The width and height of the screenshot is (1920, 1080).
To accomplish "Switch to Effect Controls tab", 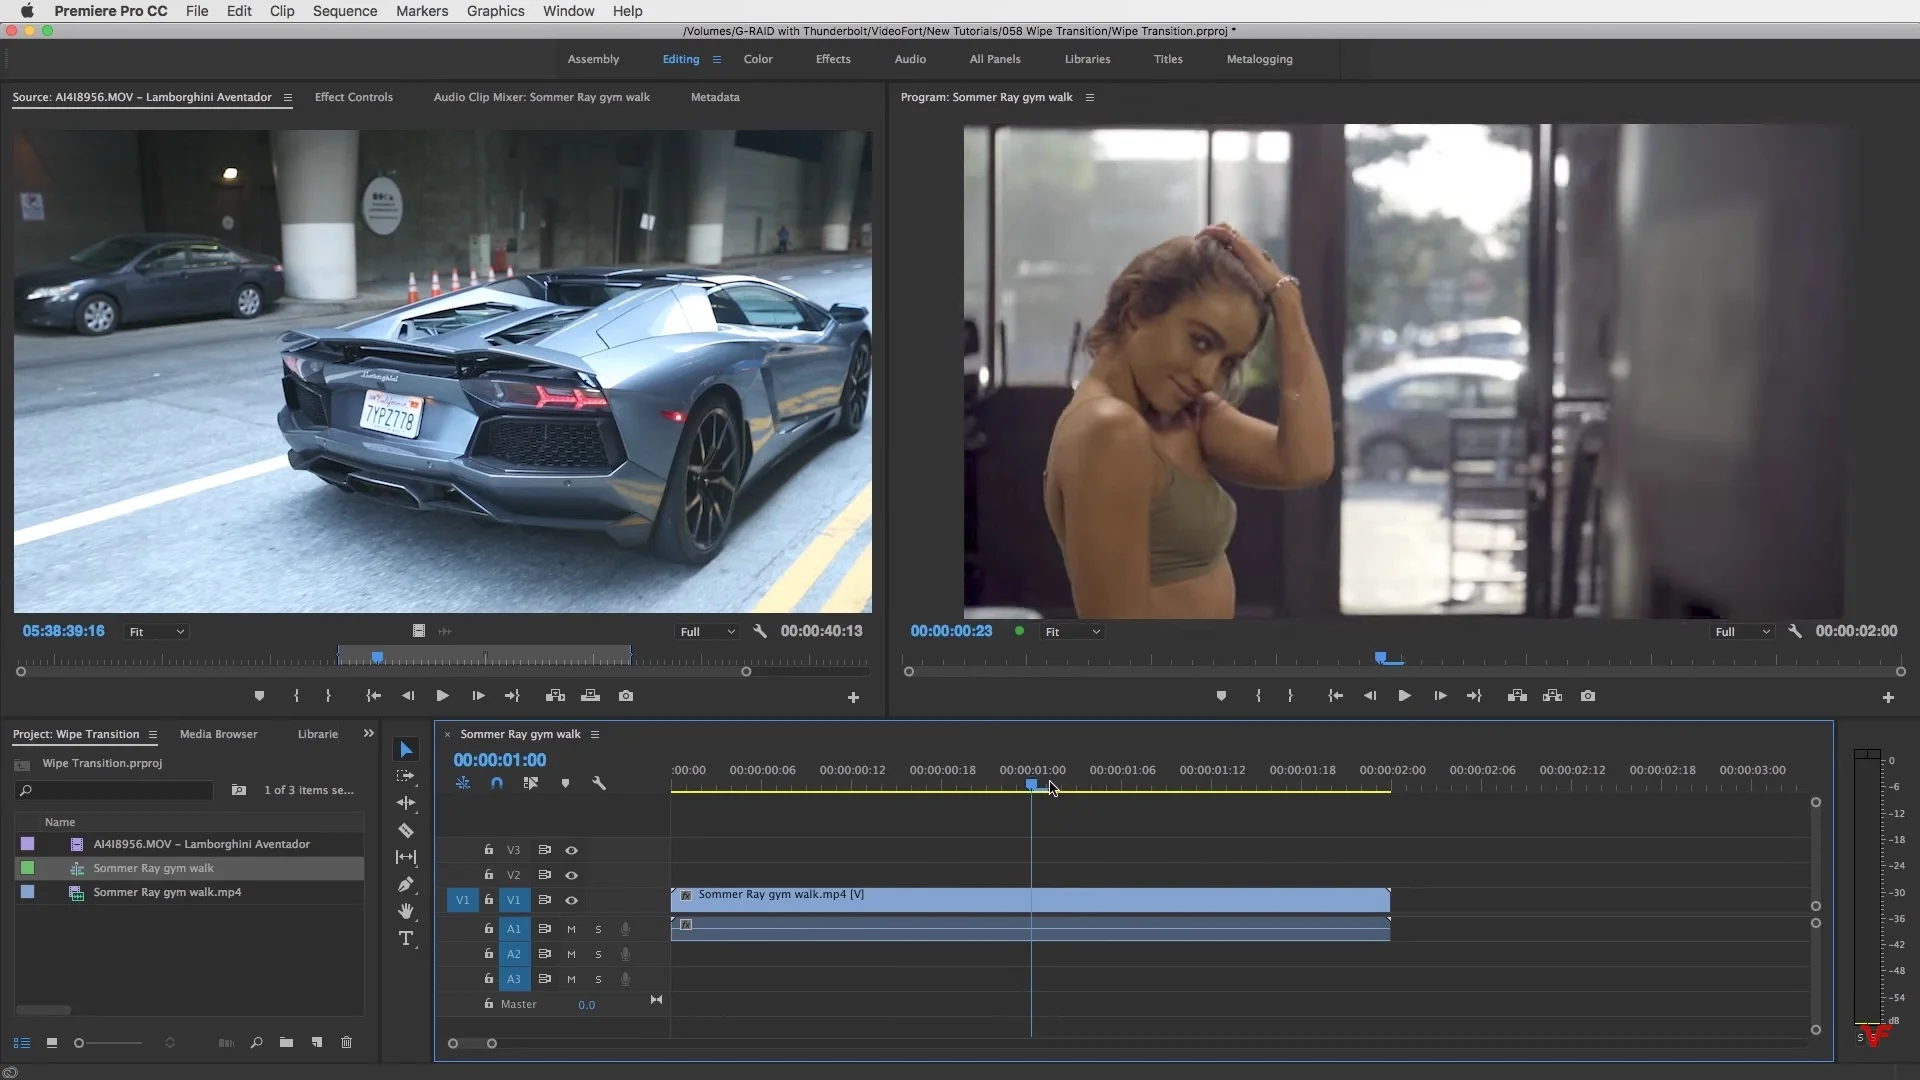I will click(x=353, y=97).
